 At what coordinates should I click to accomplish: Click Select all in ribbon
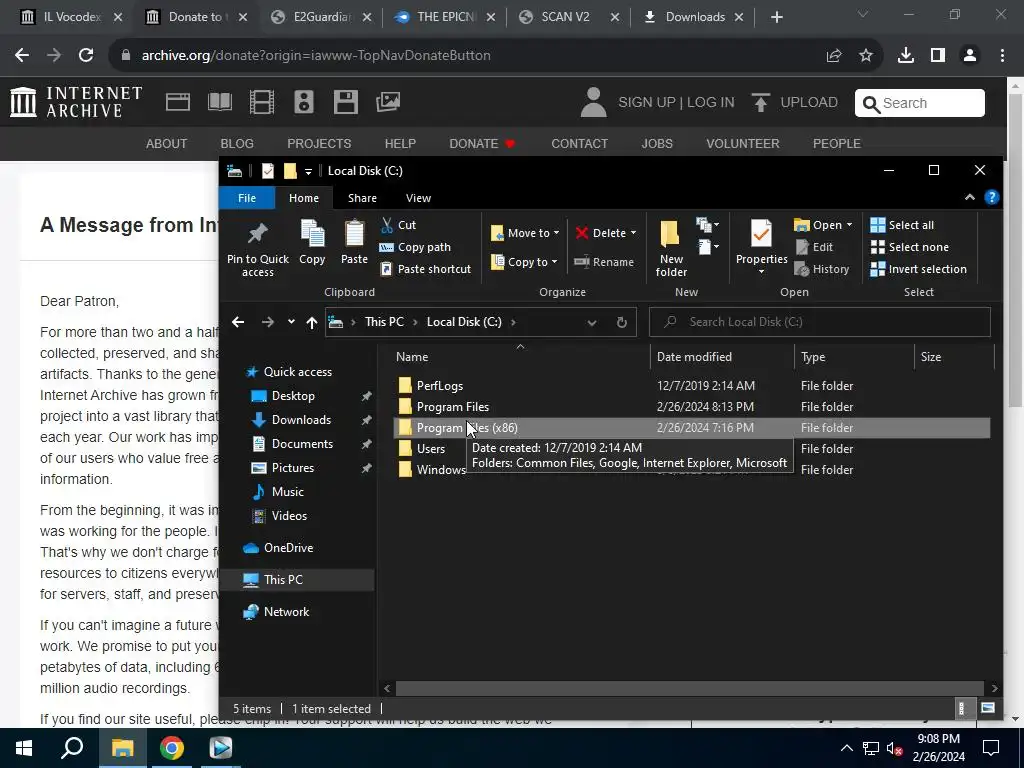coord(902,225)
